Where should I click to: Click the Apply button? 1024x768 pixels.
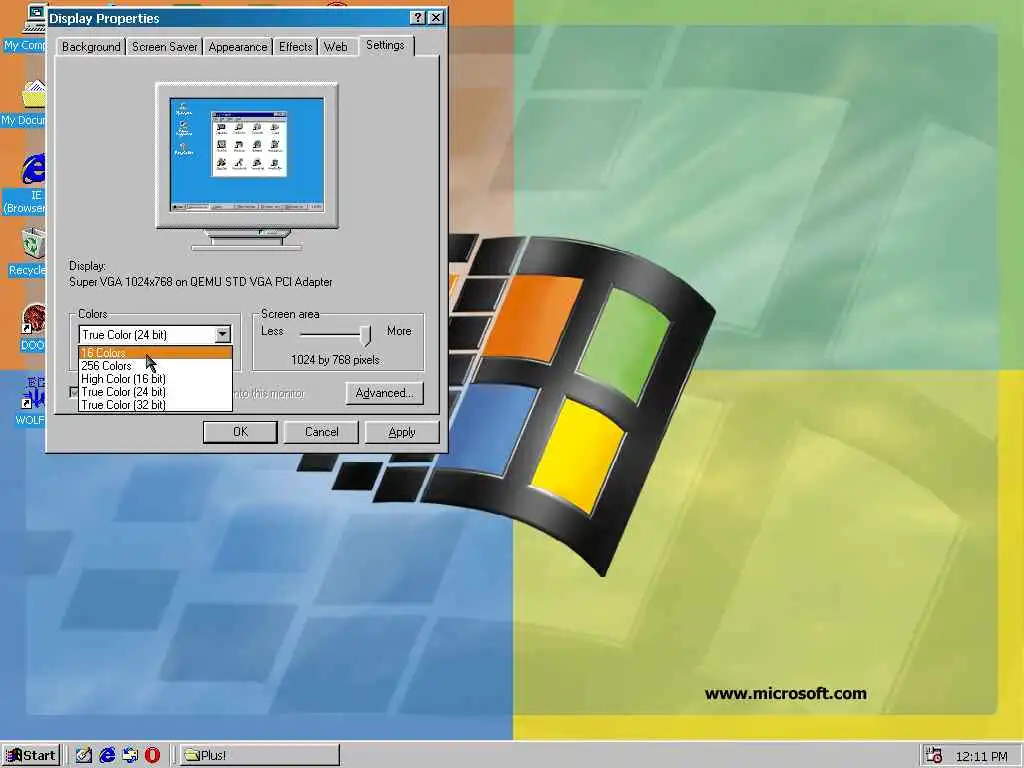pos(402,432)
